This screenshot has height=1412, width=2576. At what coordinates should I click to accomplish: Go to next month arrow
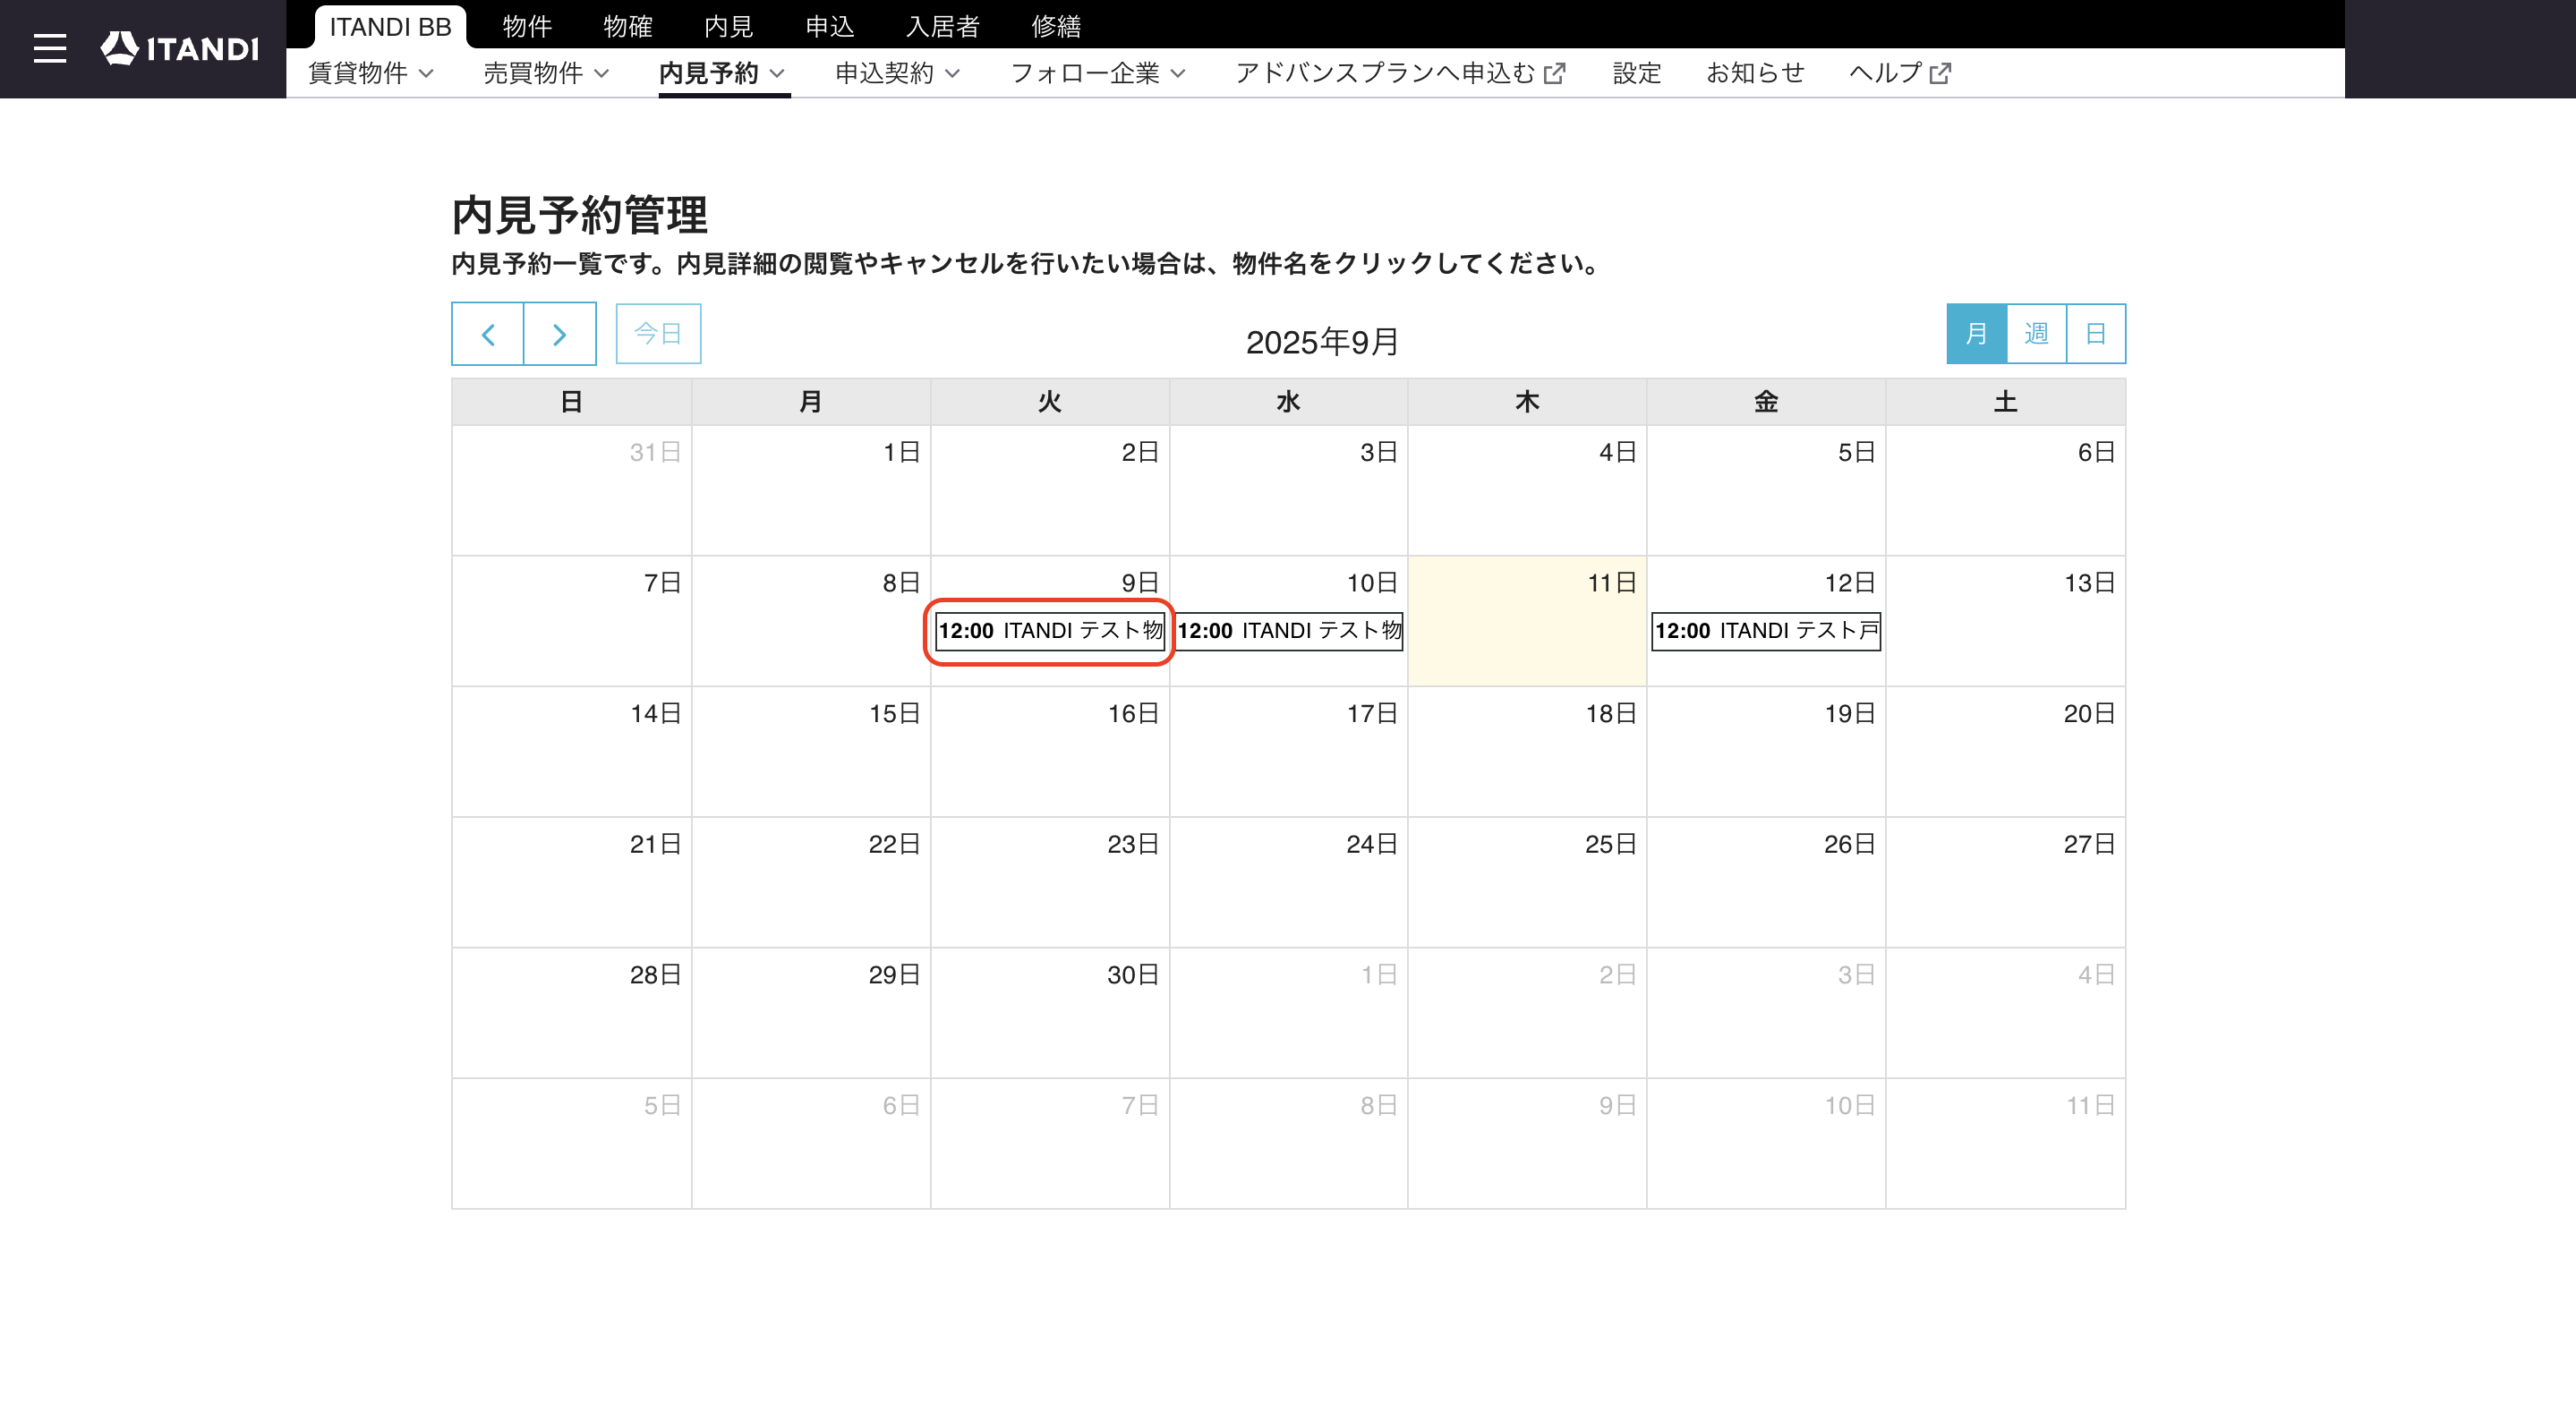560,334
